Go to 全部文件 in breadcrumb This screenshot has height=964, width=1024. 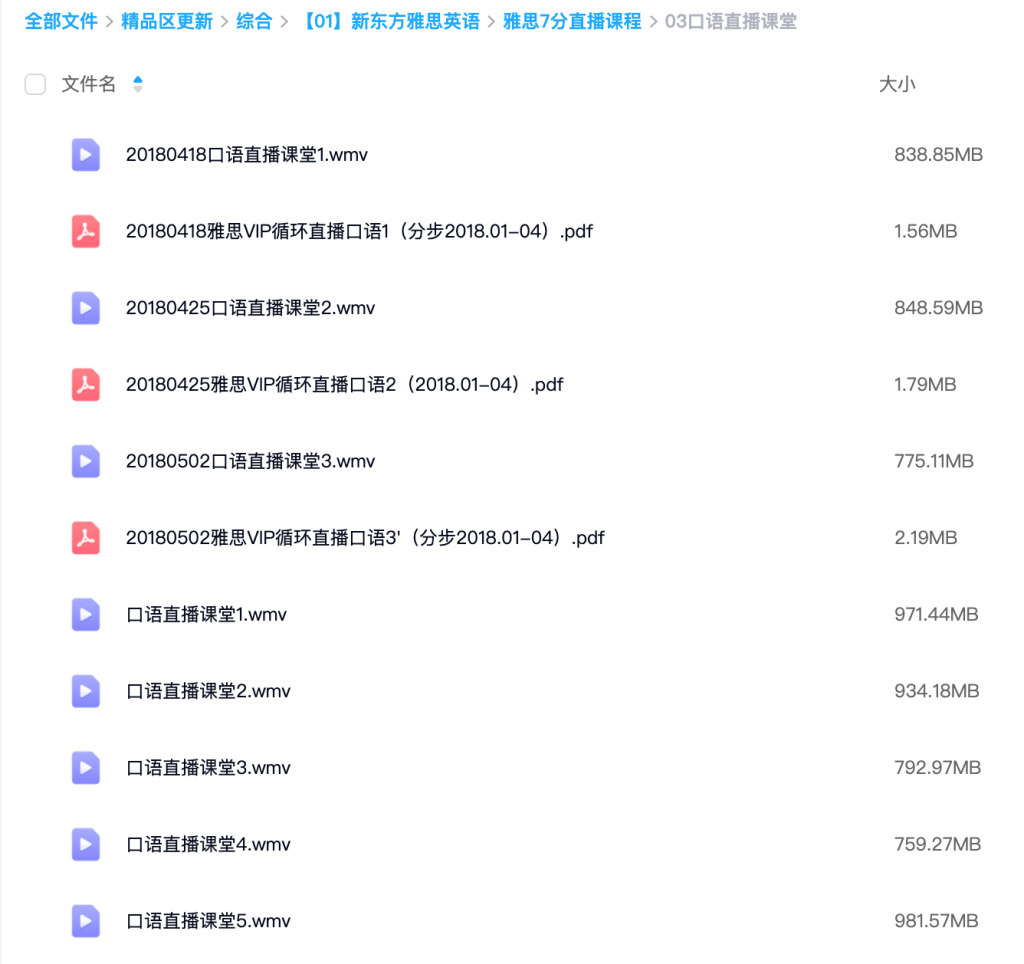61,22
